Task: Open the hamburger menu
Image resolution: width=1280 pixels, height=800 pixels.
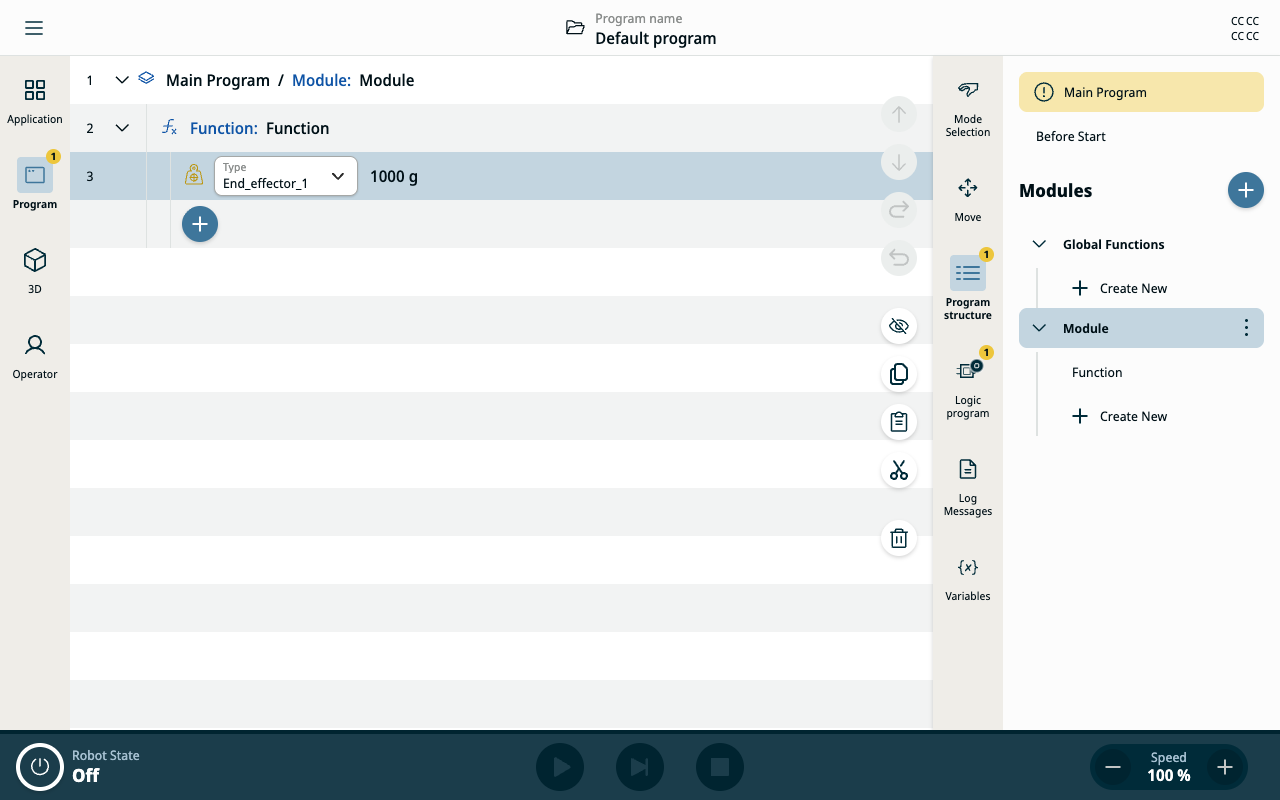Action: [34, 28]
